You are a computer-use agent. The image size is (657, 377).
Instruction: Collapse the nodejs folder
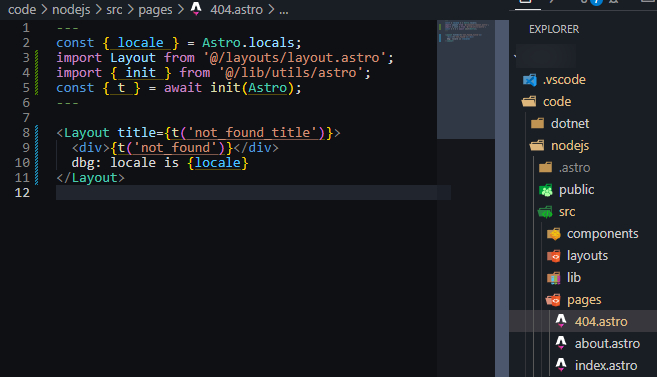[570, 146]
